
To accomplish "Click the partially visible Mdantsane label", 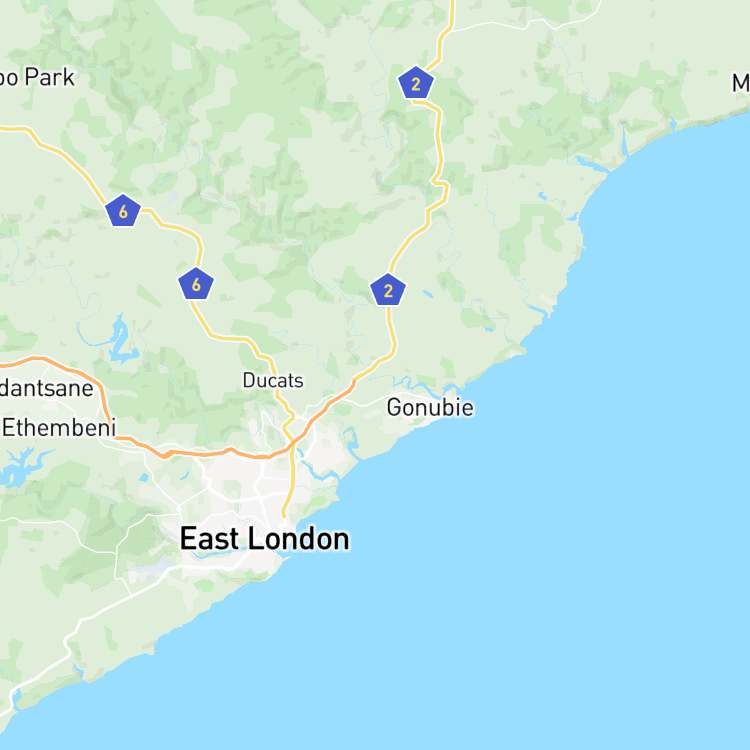I will [46, 388].
